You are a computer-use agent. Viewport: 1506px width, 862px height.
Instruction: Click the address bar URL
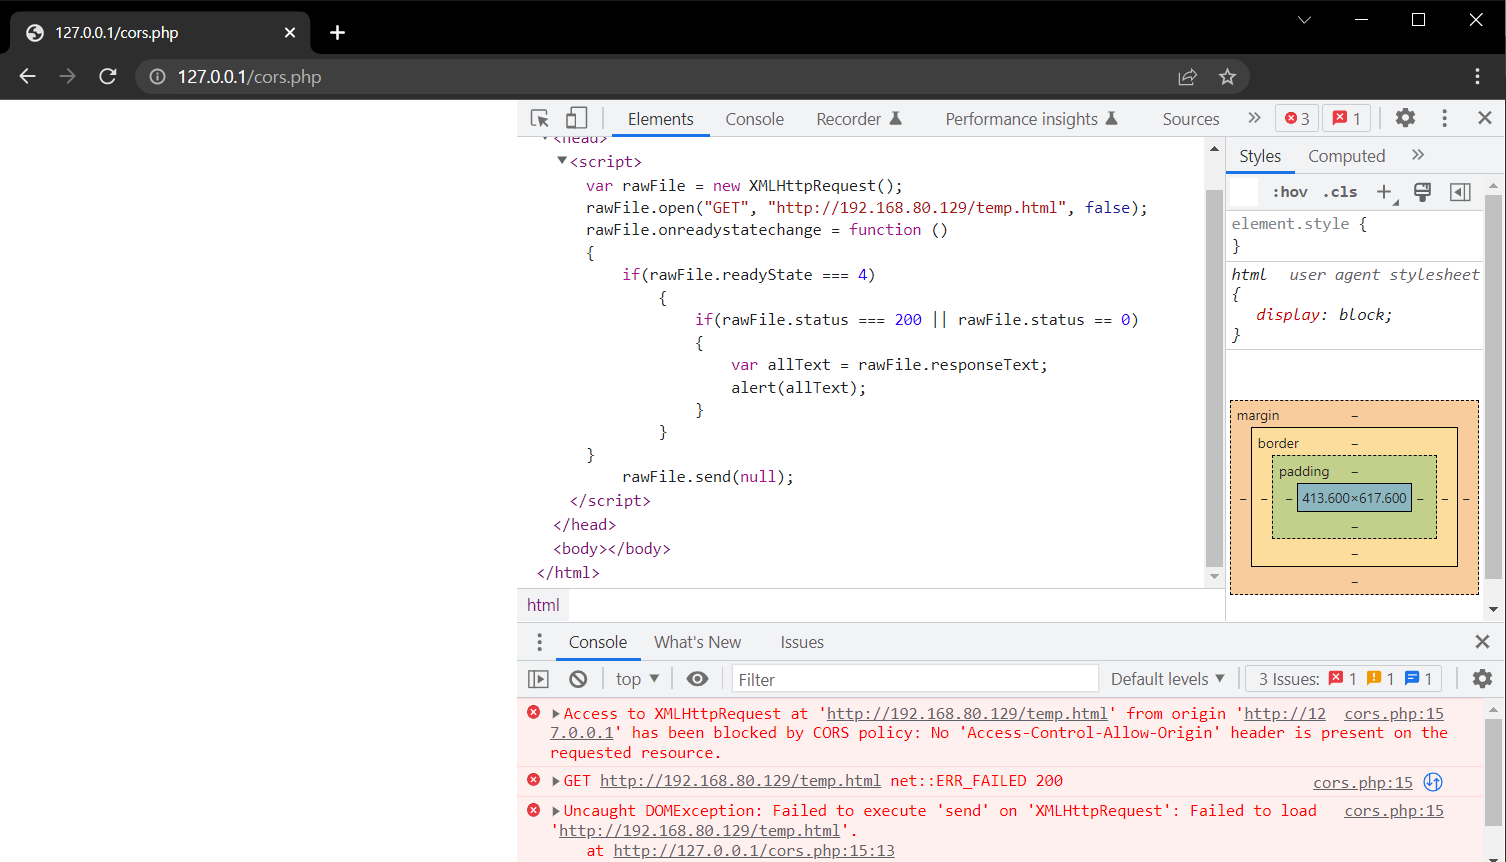249,76
